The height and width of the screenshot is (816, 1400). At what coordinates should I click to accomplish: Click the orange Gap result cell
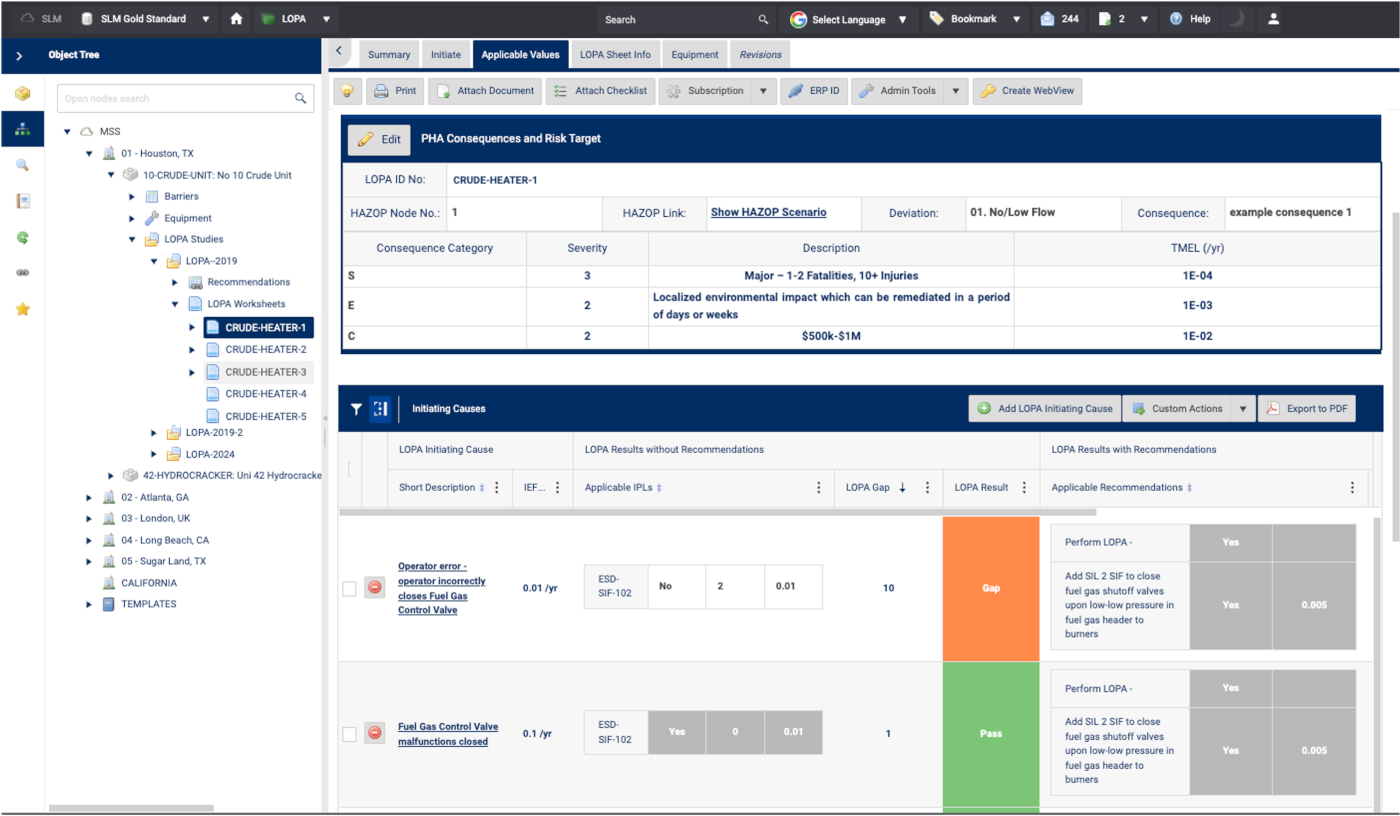(x=991, y=589)
